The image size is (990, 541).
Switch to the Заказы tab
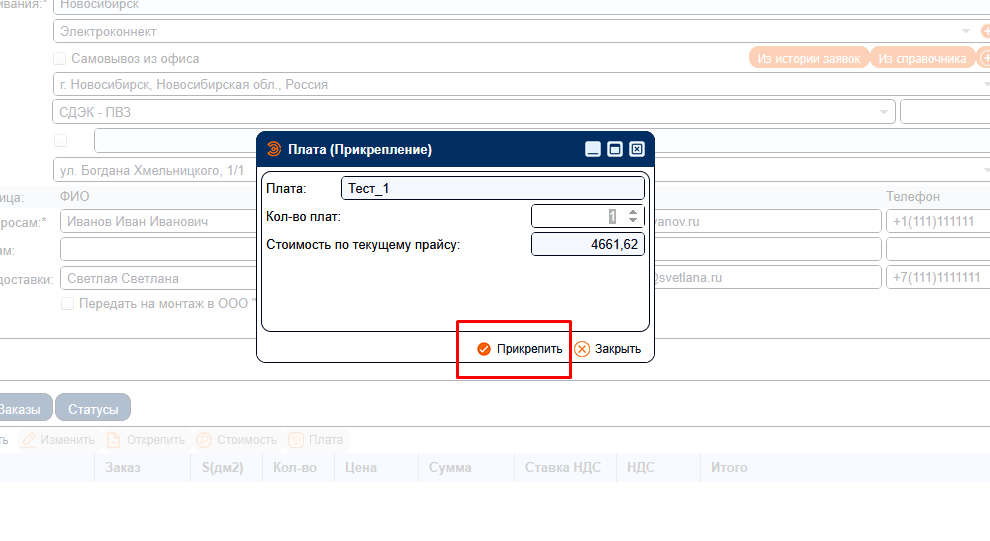(20, 408)
